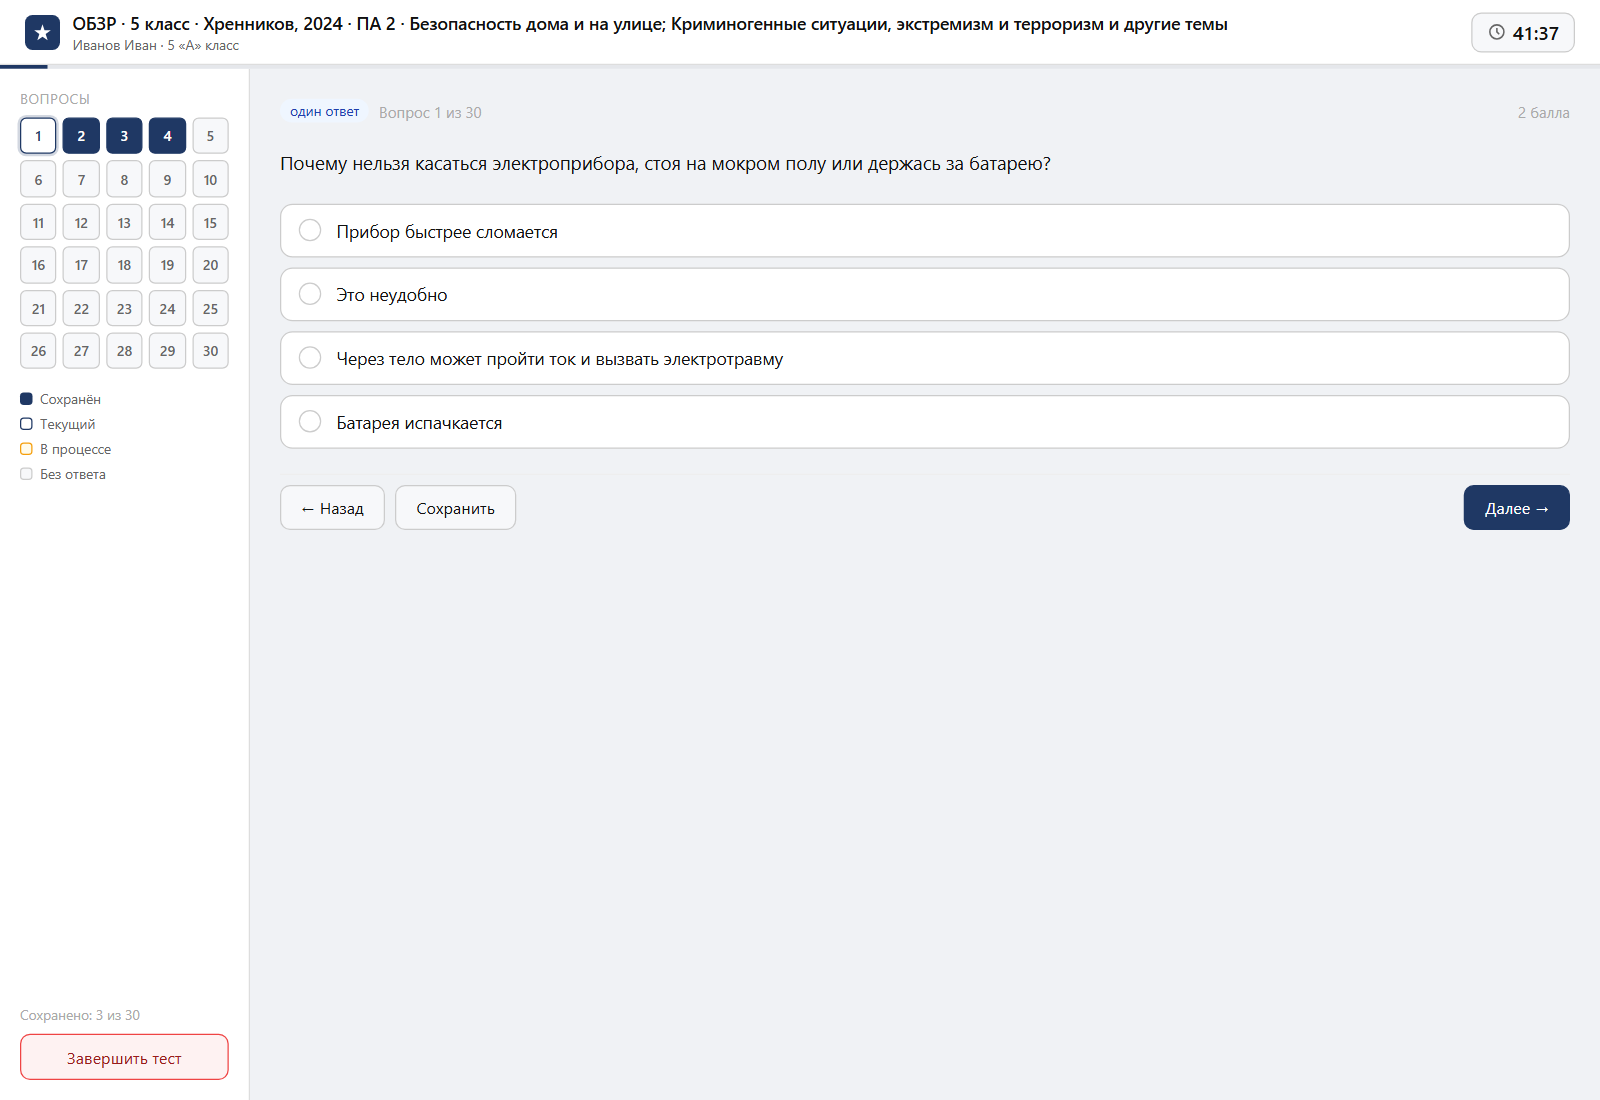Click the 'один ответ' badge
1600x1100 pixels.
(x=324, y=112)
